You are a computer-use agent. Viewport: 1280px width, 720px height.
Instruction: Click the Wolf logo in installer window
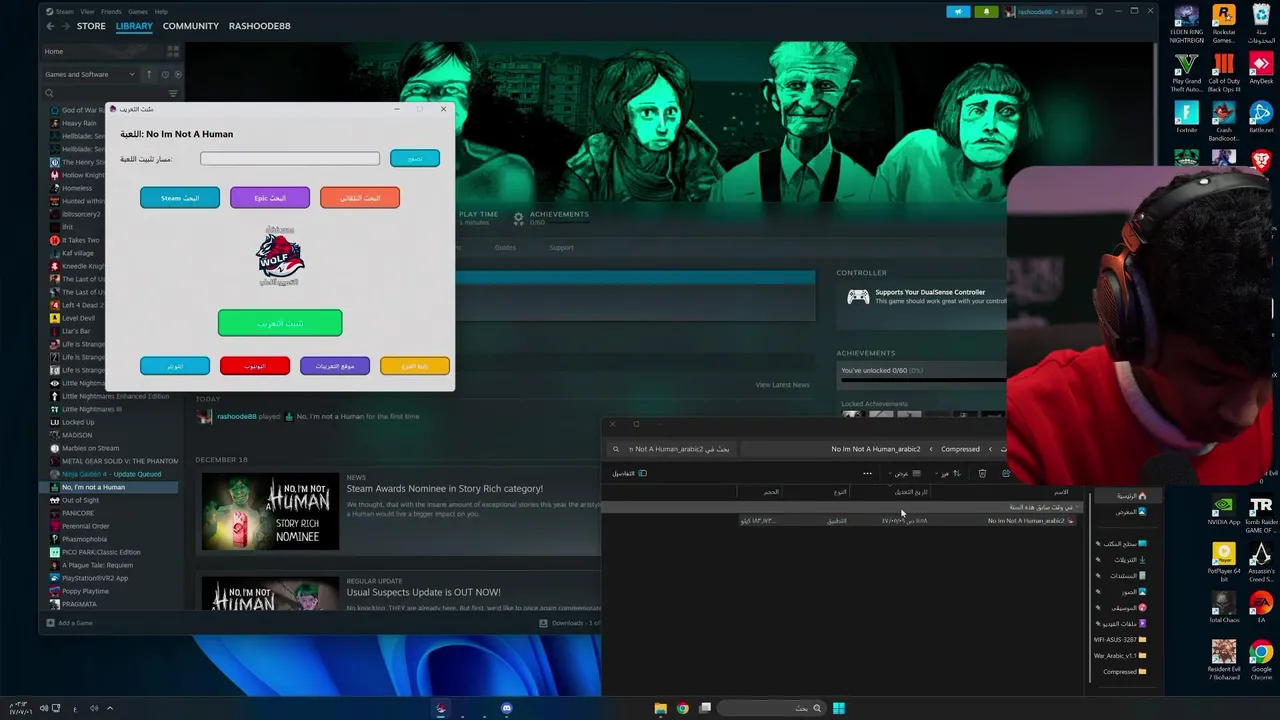(x=280, y=257)
